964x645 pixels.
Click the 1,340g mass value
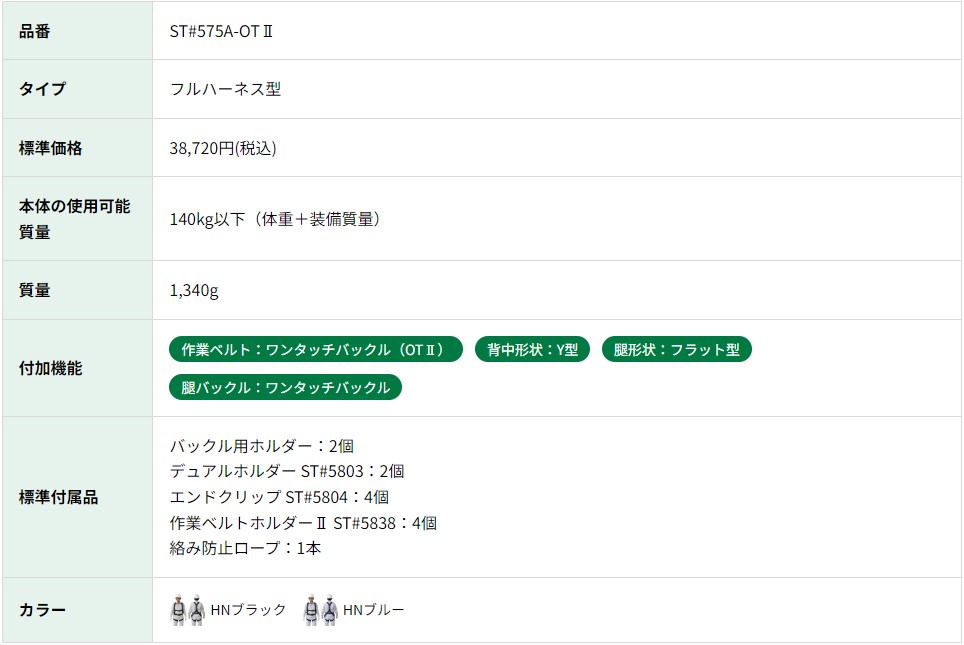[194, 290]
